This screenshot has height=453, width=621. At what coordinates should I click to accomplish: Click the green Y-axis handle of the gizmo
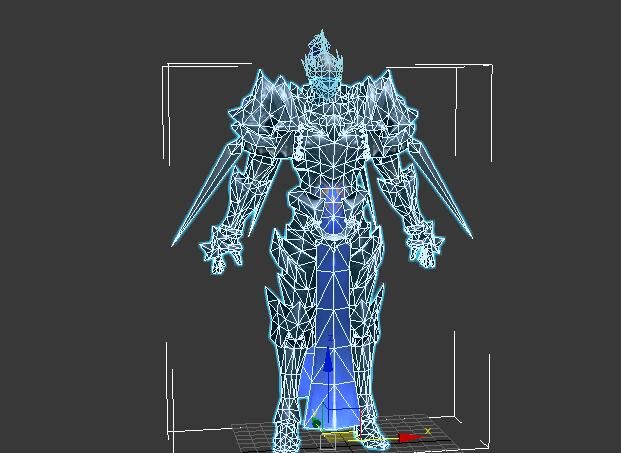pyautogui.click(x=317, y=423)
